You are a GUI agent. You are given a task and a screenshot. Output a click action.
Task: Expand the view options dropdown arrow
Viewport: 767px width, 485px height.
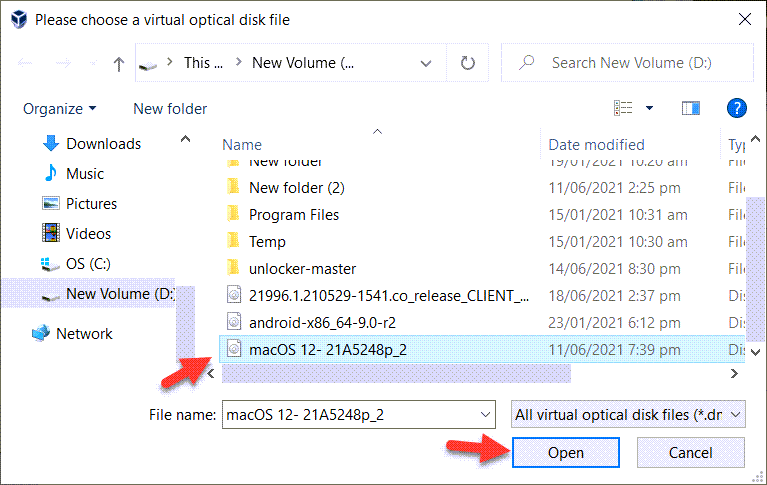(x=649, y=108)
